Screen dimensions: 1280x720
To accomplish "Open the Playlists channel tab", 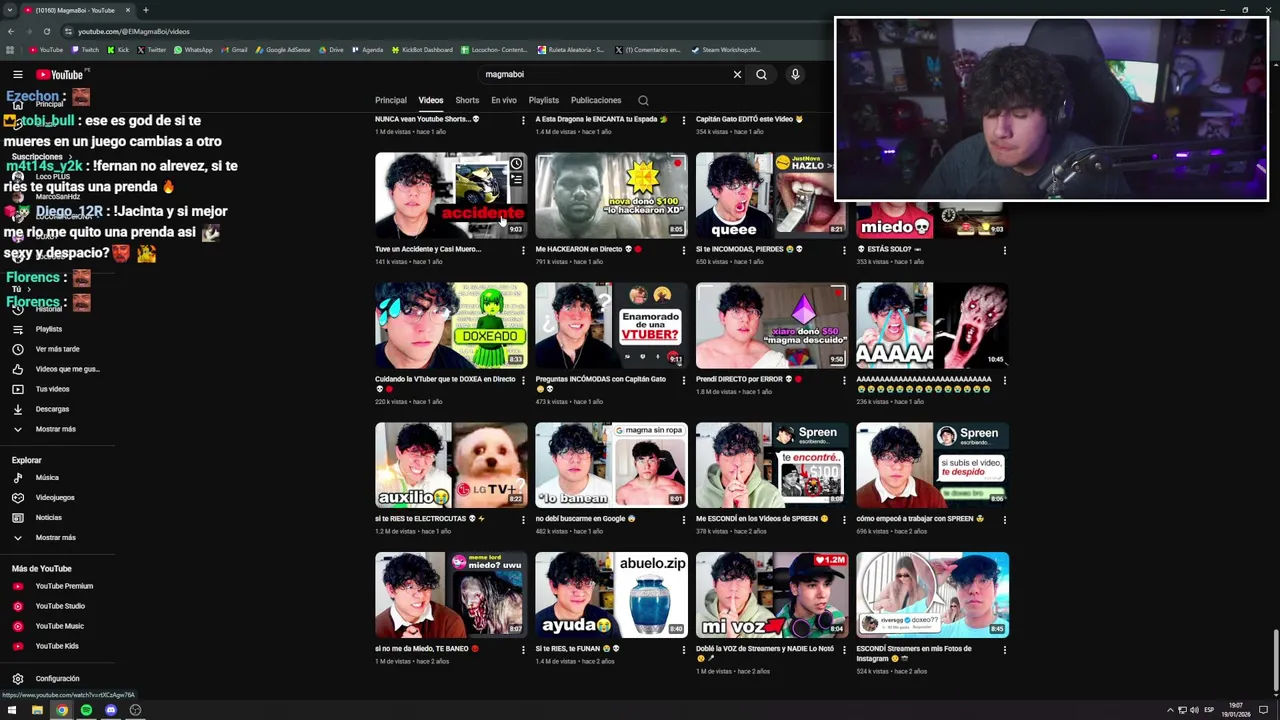I will coord(544,100).
